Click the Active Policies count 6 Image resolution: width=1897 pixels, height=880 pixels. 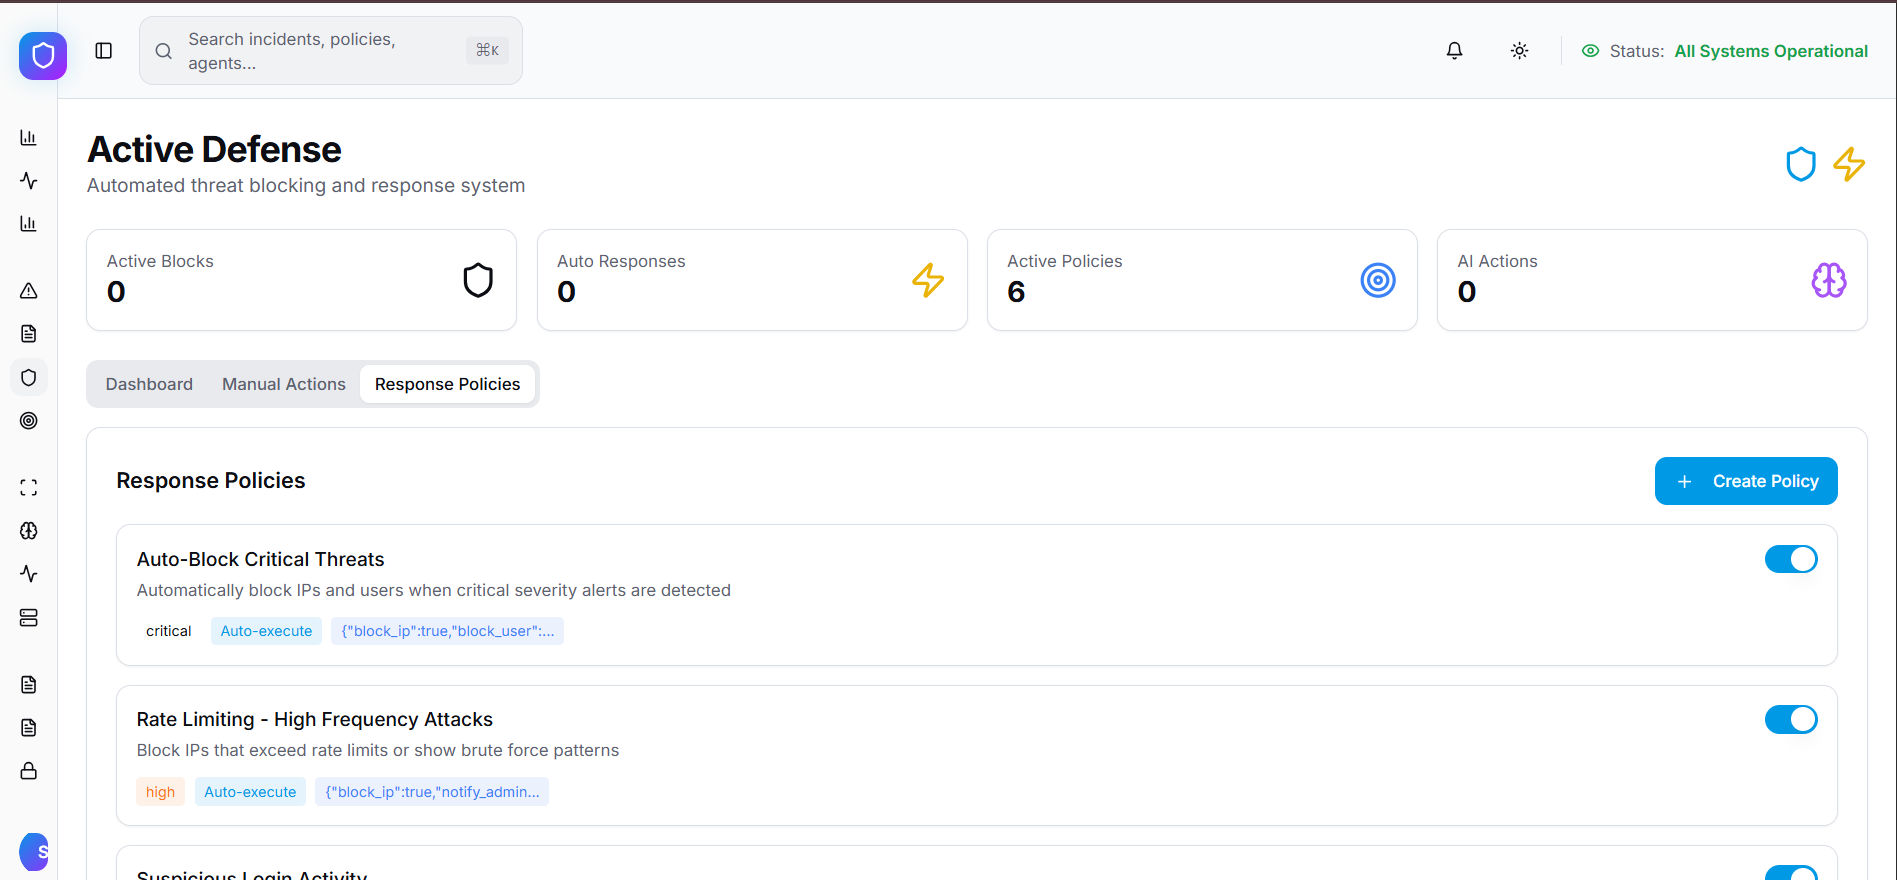point(1016,292)
